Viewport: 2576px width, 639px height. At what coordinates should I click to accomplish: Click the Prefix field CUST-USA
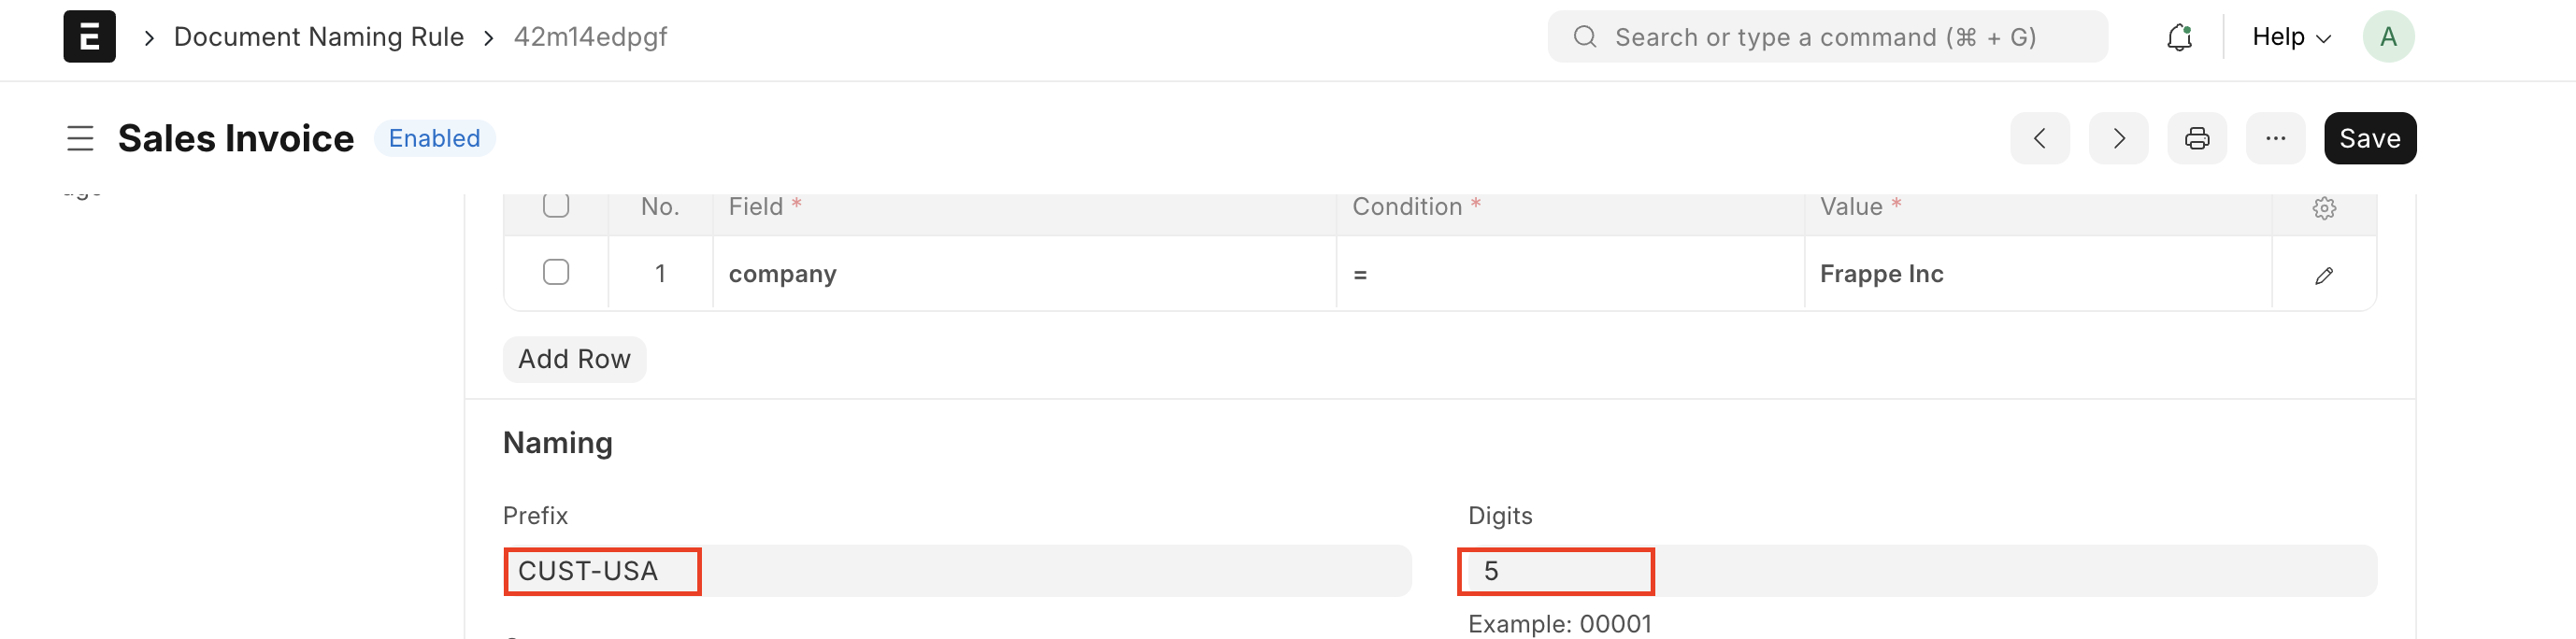pyautogui.click(x=956, y=571)
